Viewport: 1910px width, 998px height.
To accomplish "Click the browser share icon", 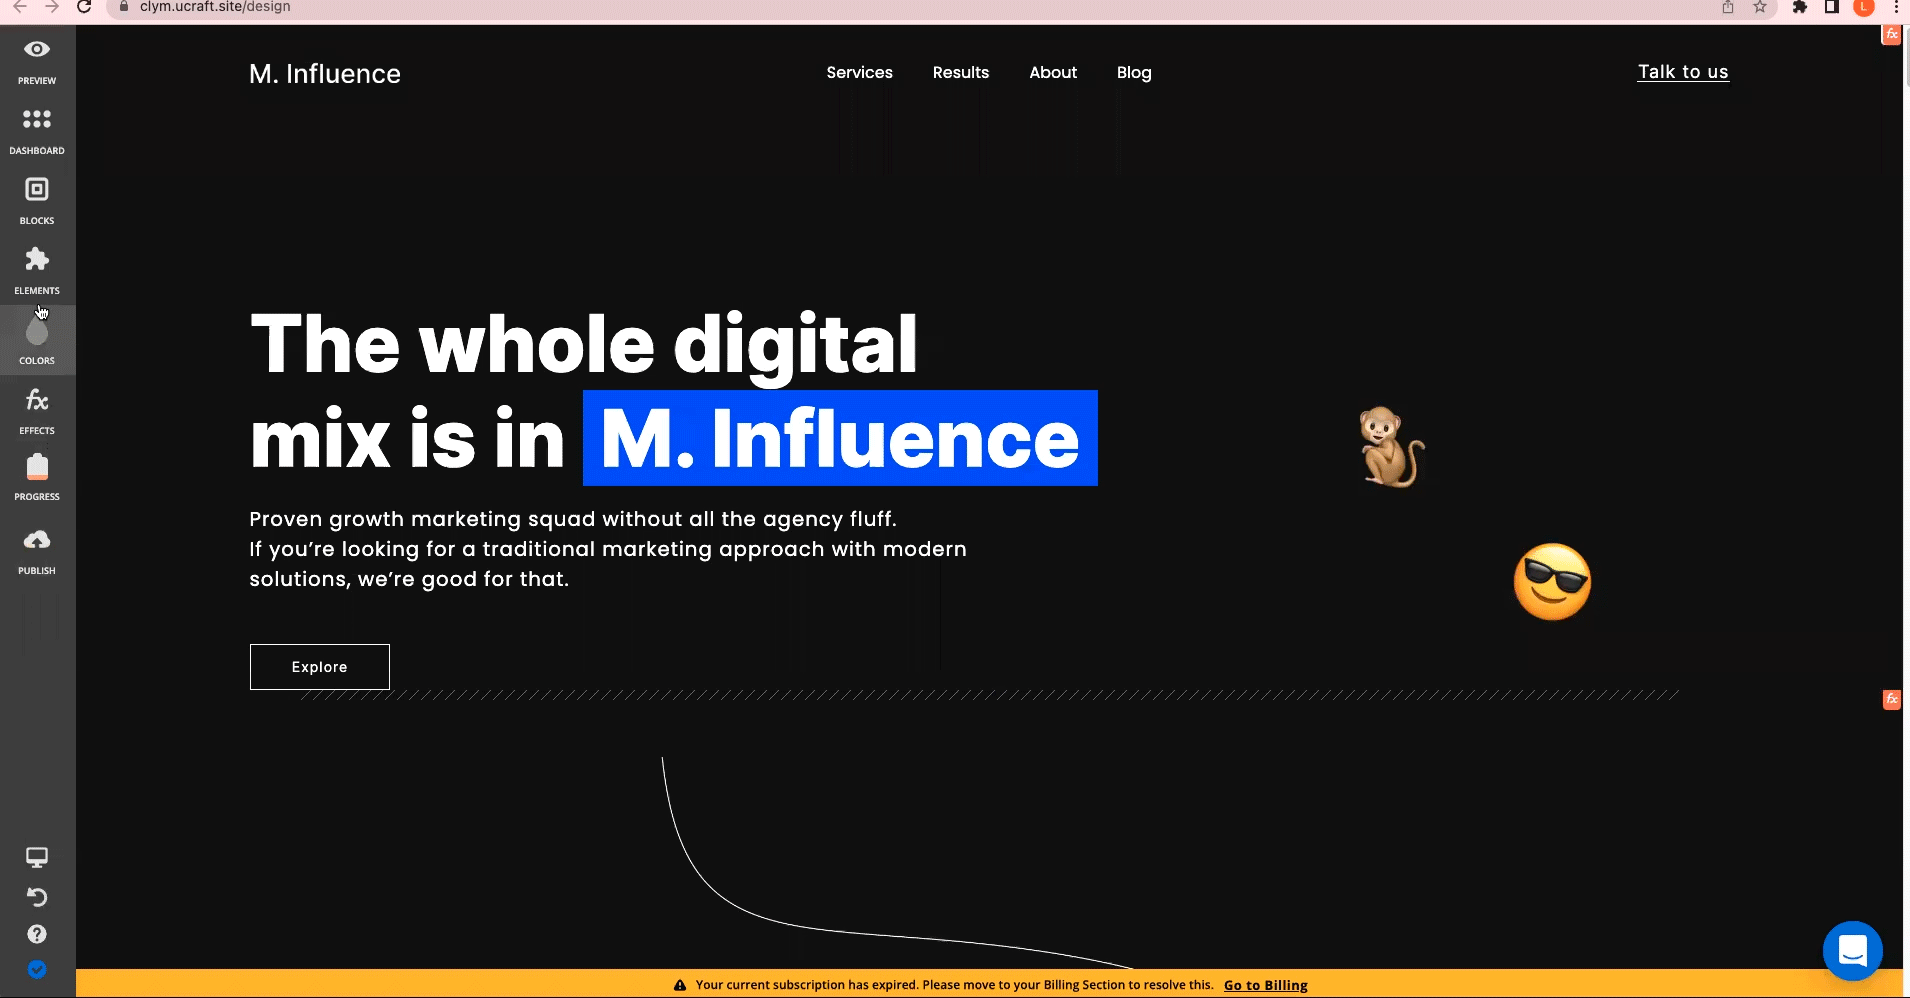I will click(x=1728, y=7).
